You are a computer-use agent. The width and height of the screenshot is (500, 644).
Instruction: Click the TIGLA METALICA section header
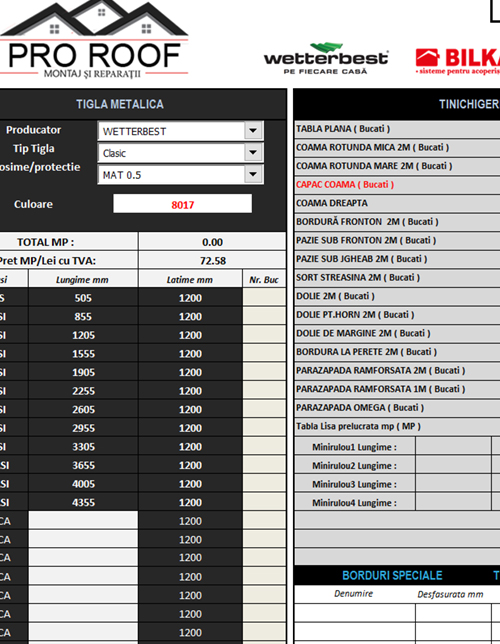142,104
